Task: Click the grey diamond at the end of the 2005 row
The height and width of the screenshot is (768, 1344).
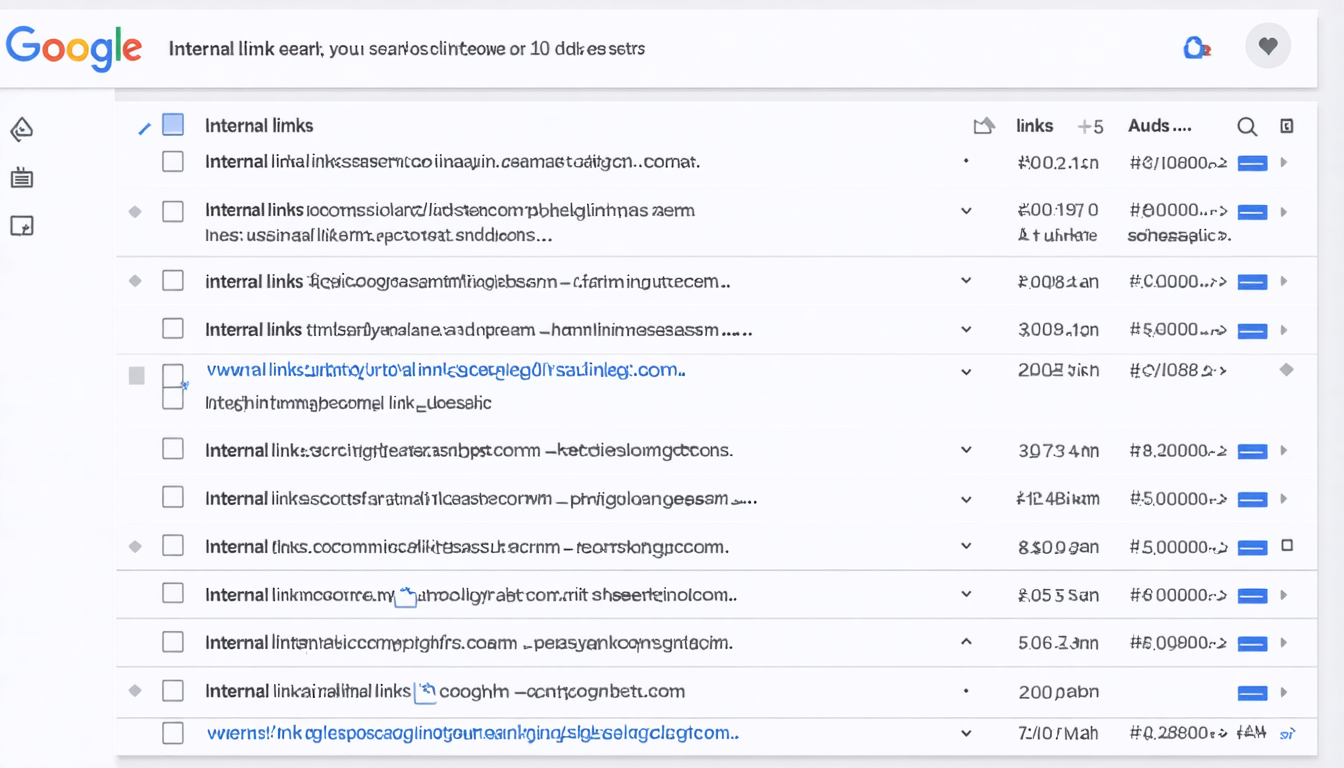Action: pyautogui.click(x=1287, y=370)
